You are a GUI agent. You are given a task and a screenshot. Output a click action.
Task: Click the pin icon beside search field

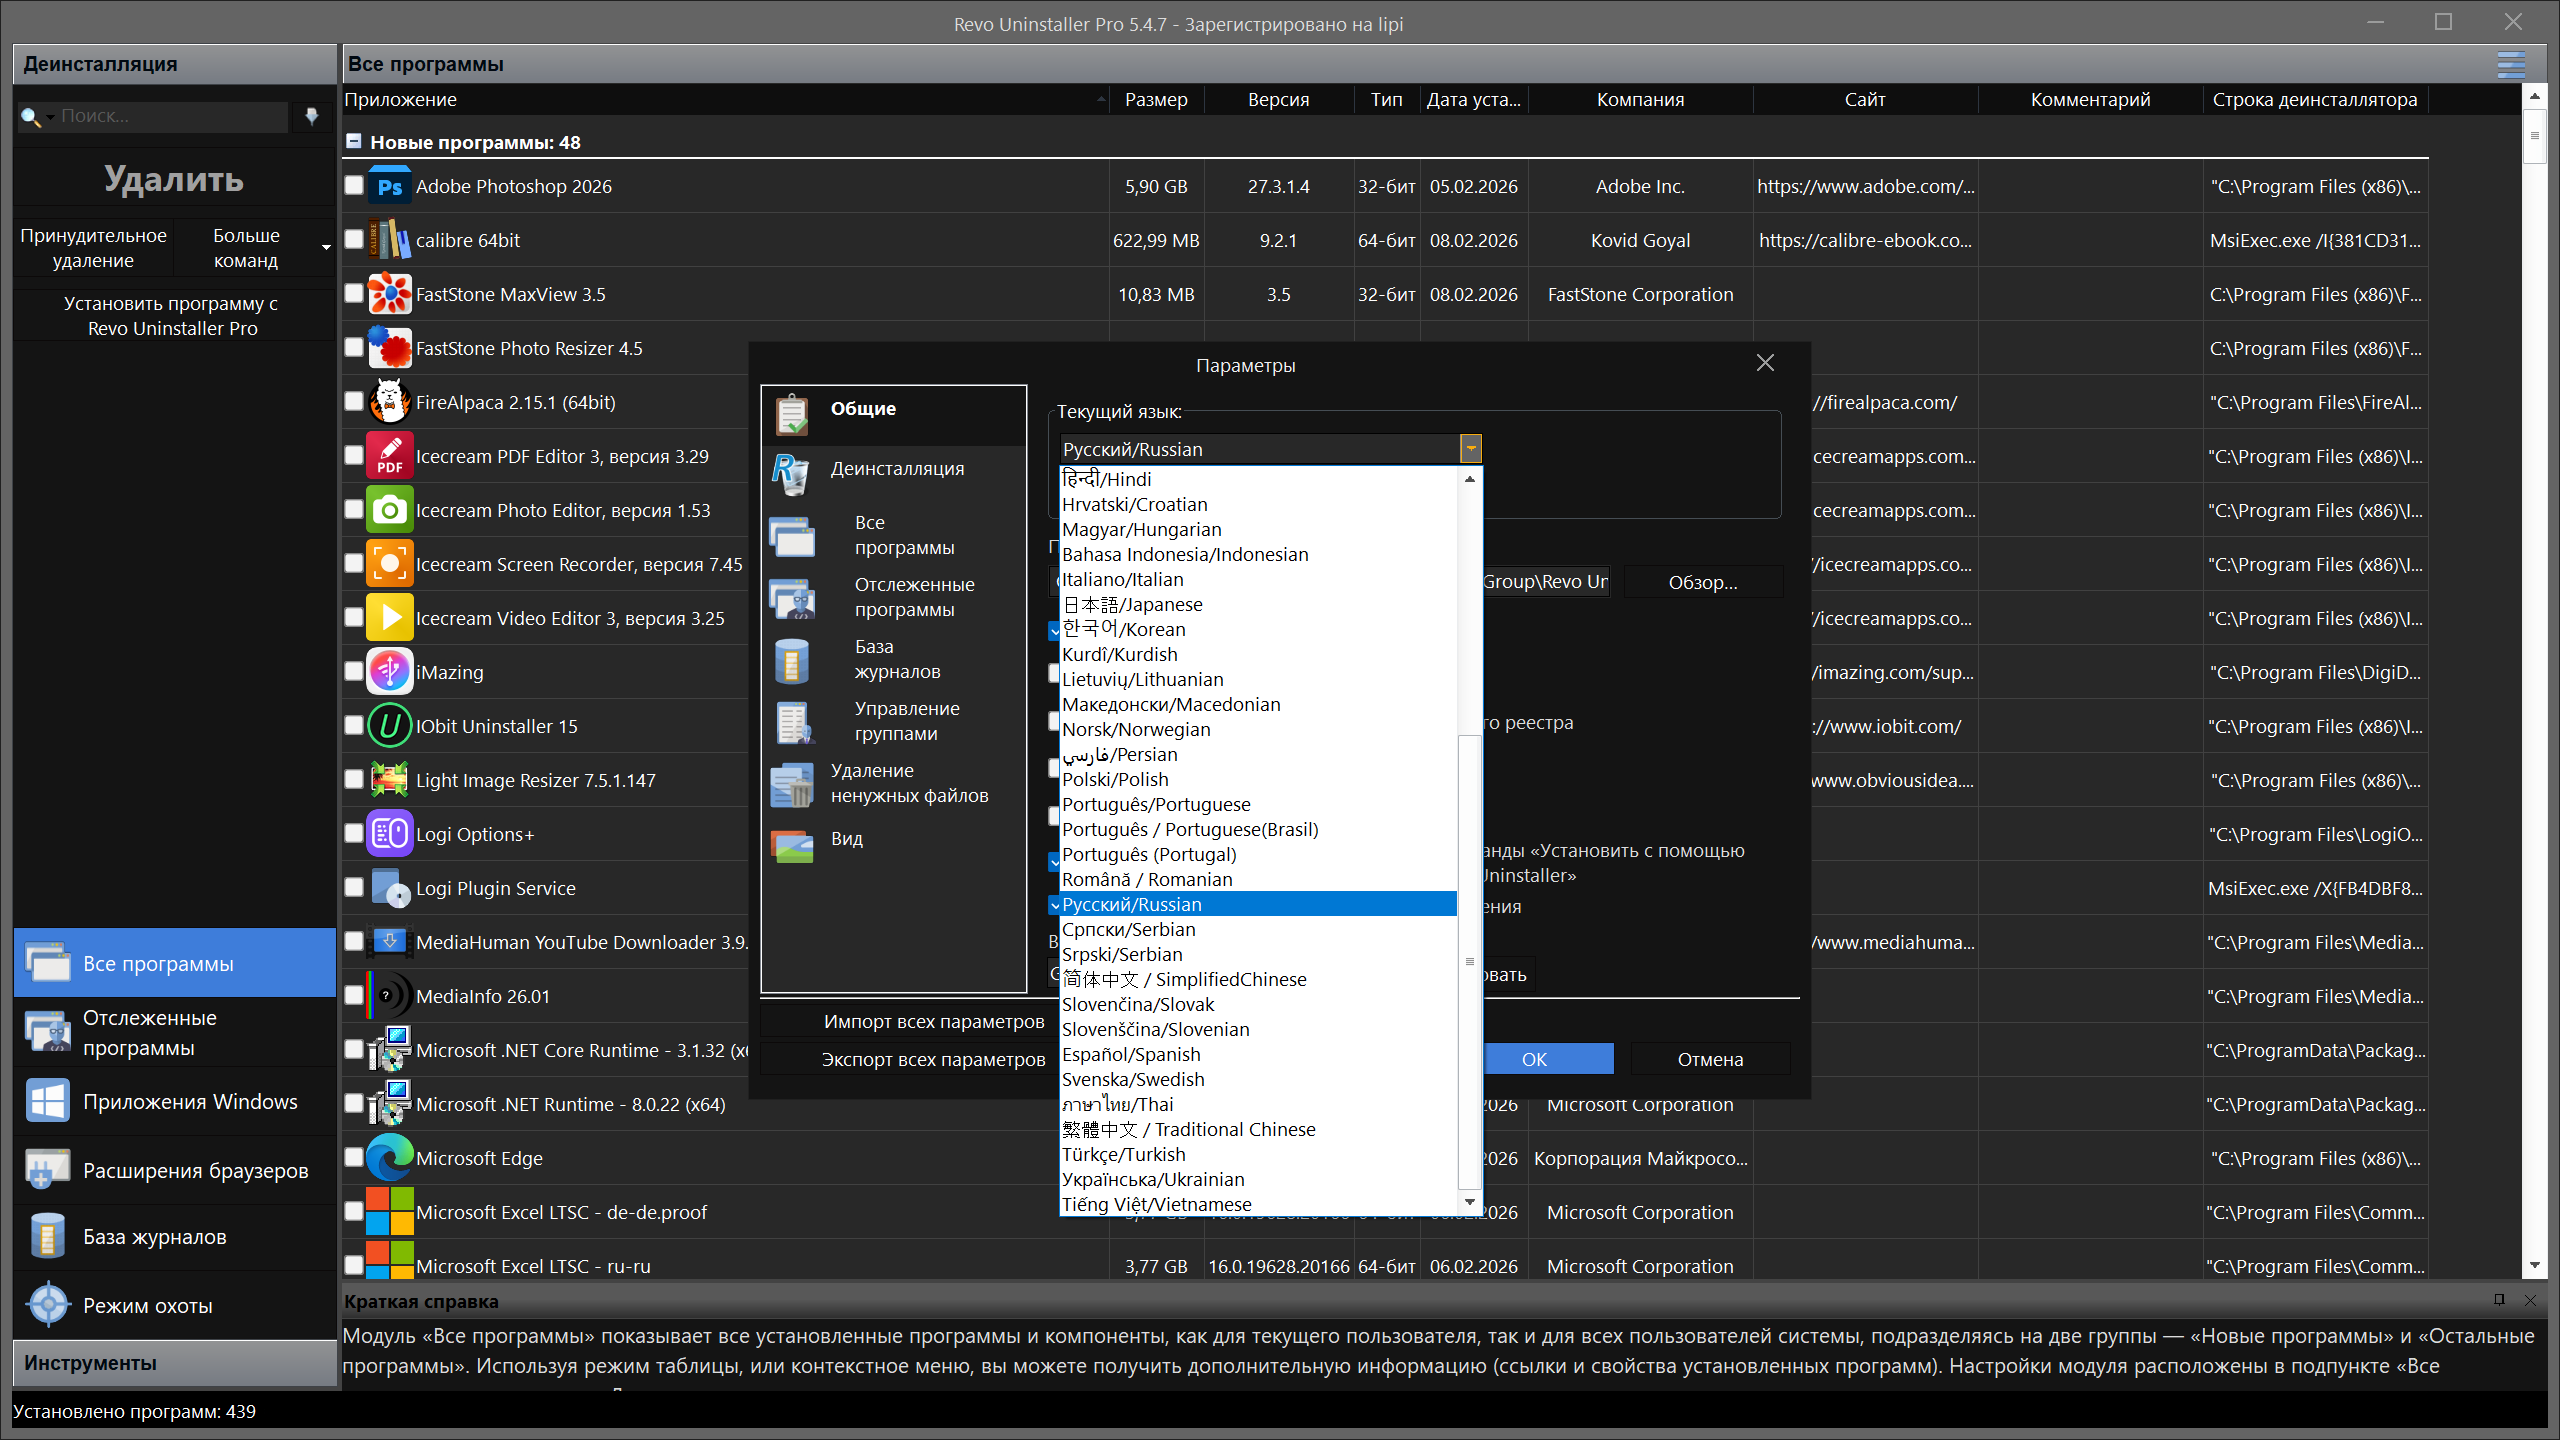[312, 116]
